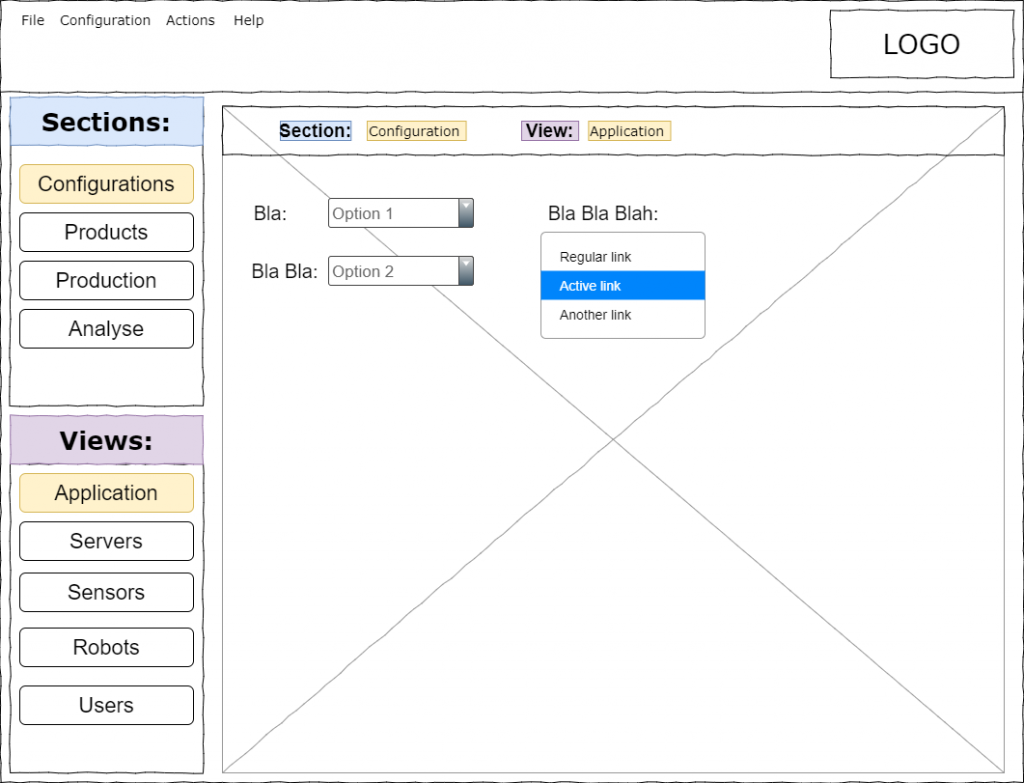
Task: Open the Help menu
Action: tap(248, 21)
